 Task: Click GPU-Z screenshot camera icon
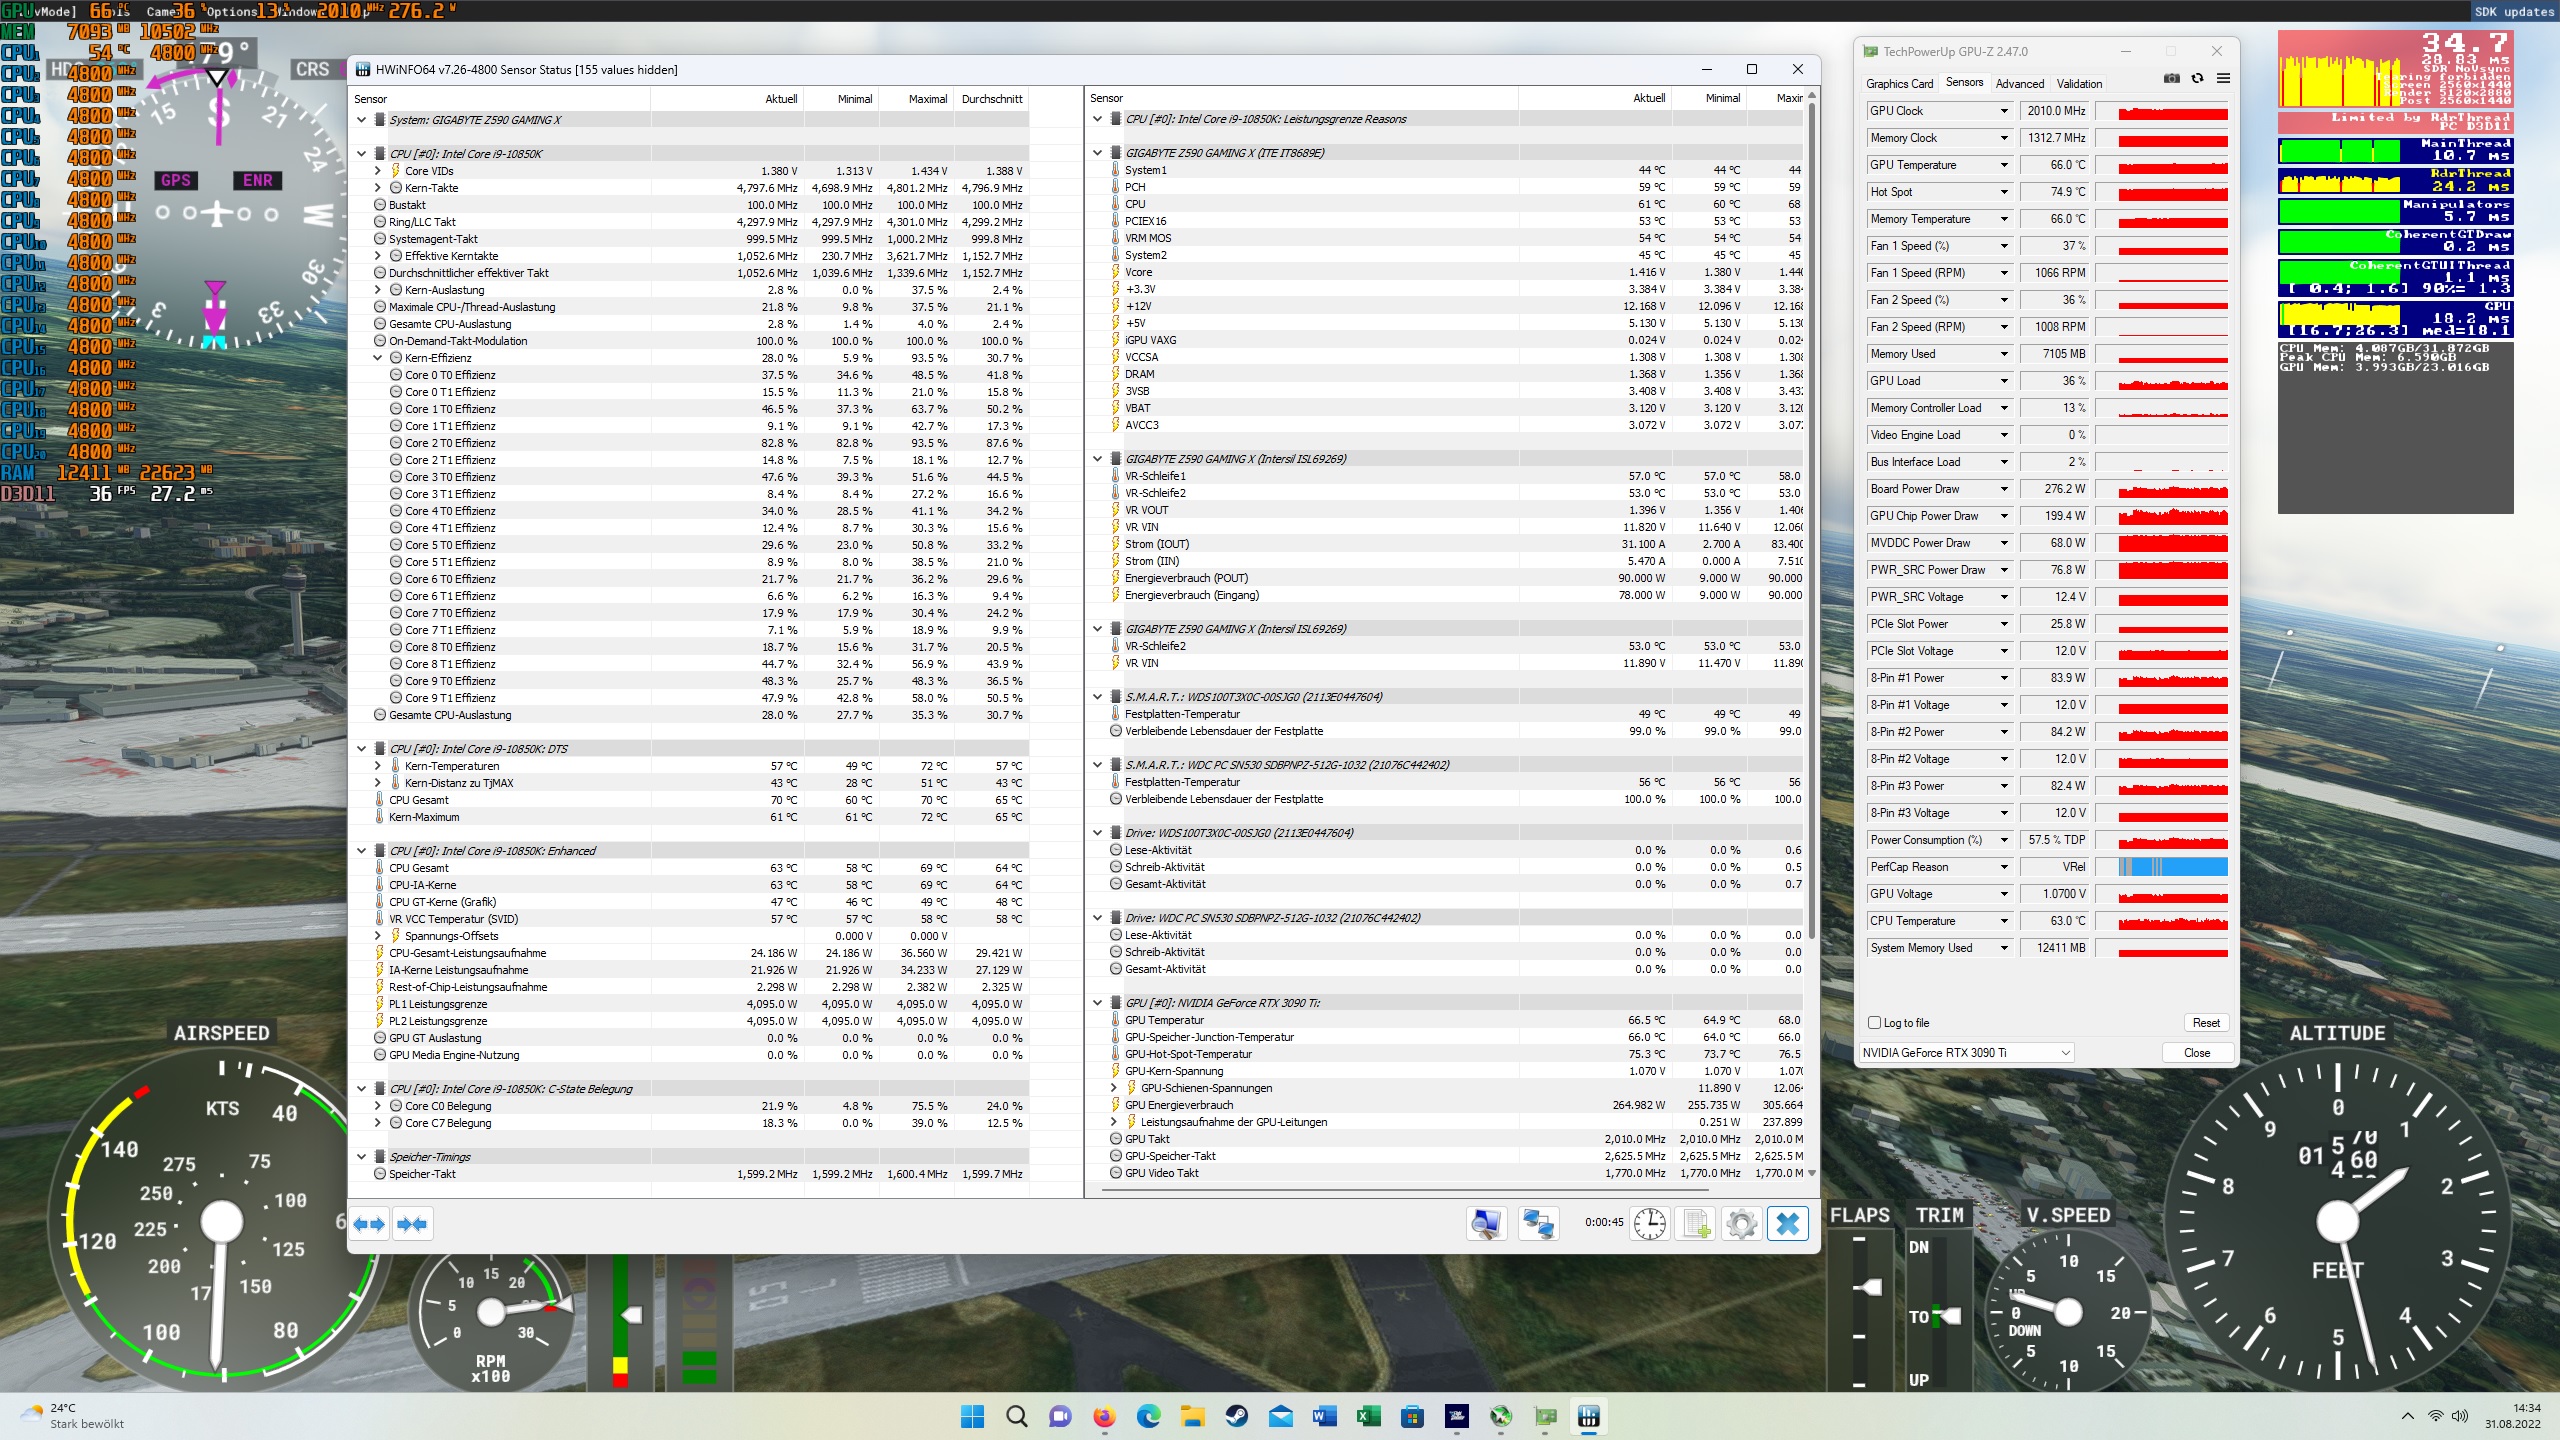click(2171, 79)
